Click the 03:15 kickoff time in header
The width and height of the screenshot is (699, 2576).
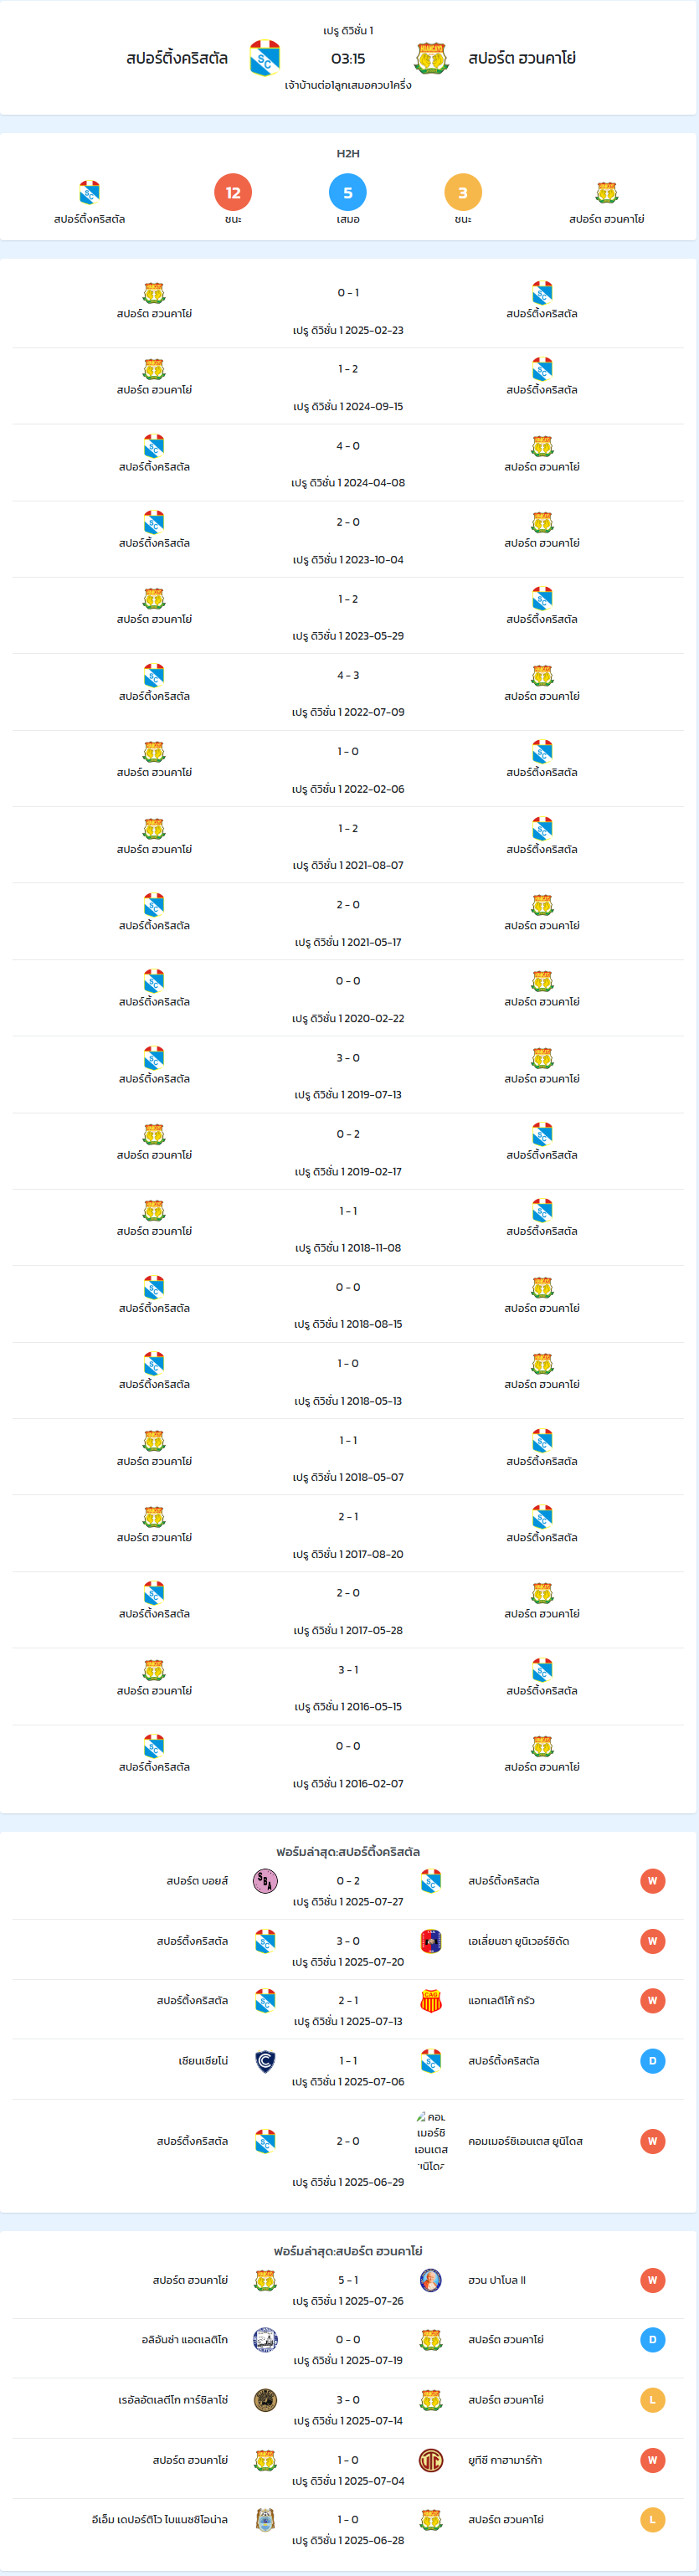(348, 58)
